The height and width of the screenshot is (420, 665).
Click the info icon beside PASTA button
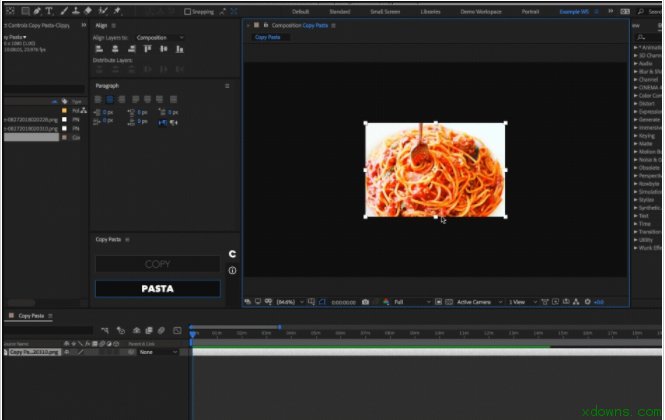click(232, 270)
